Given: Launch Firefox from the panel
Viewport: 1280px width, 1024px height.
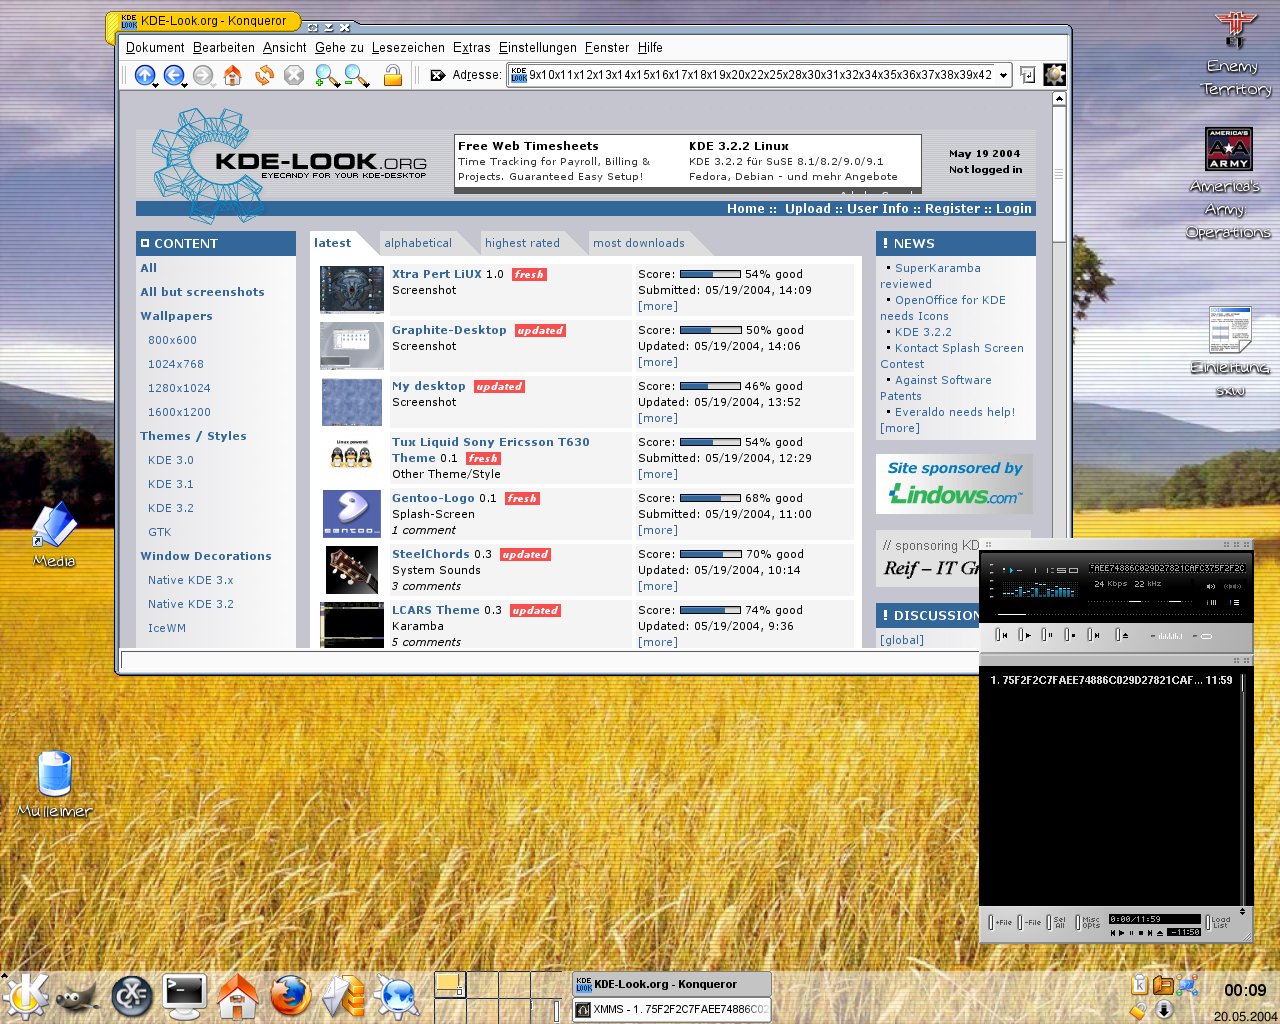Looking at the screenshot, I should [290, 995].
